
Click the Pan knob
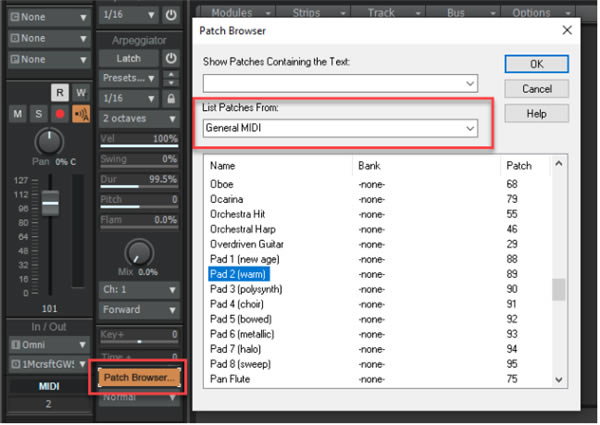[x=46, y=142]
